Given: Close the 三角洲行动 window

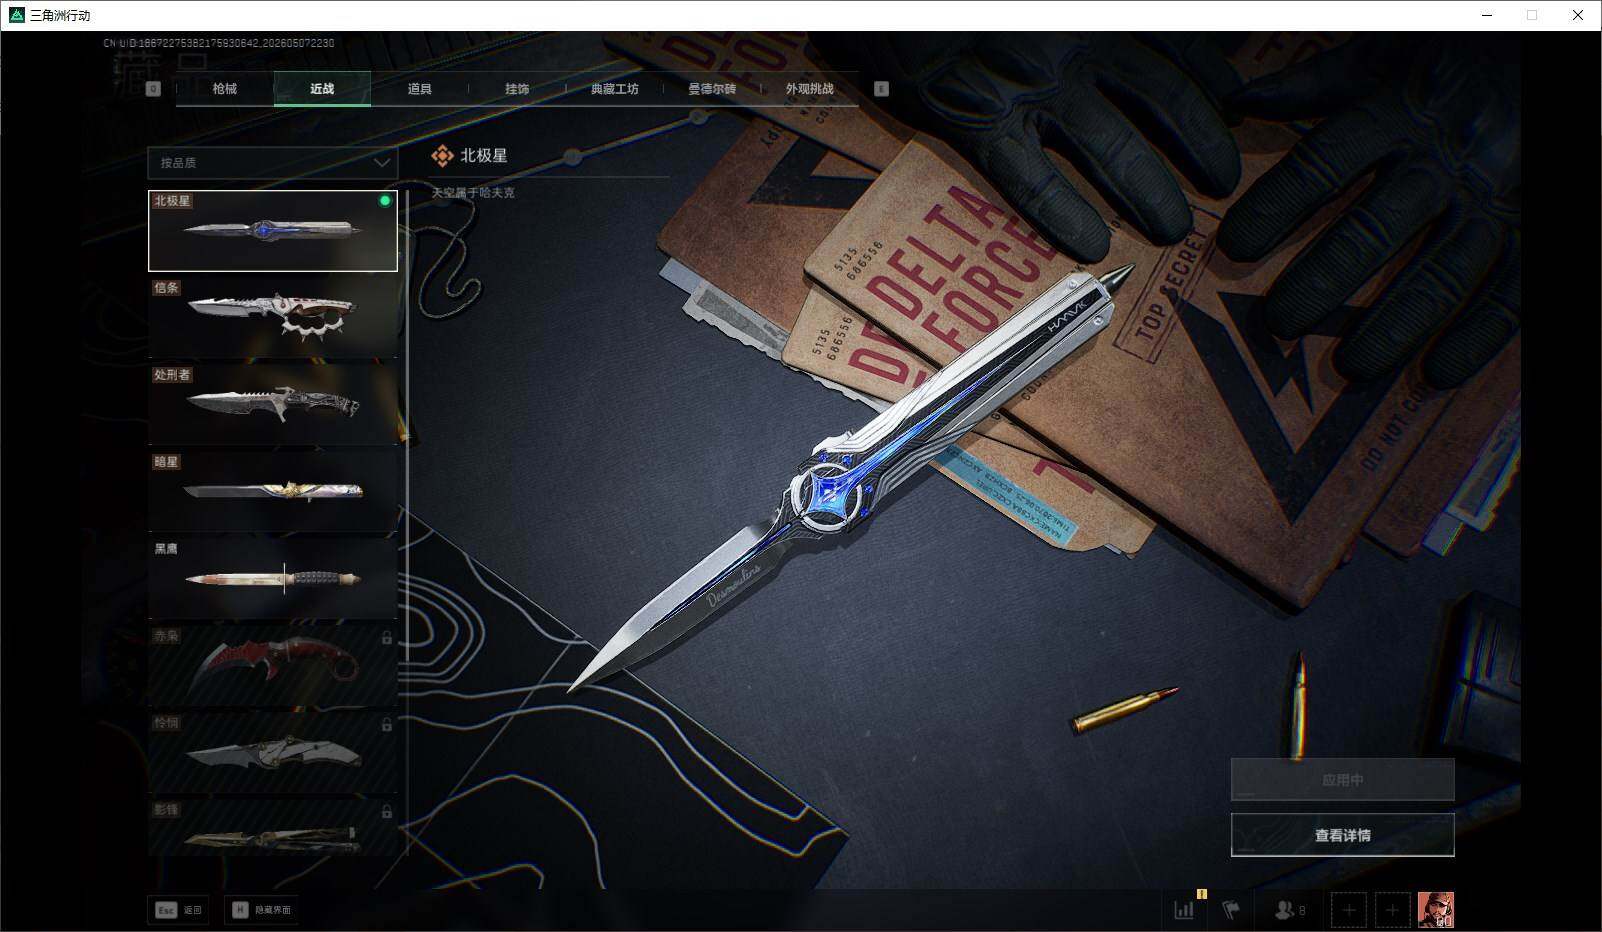Looking at the screenshot, I should point(1578,15).
